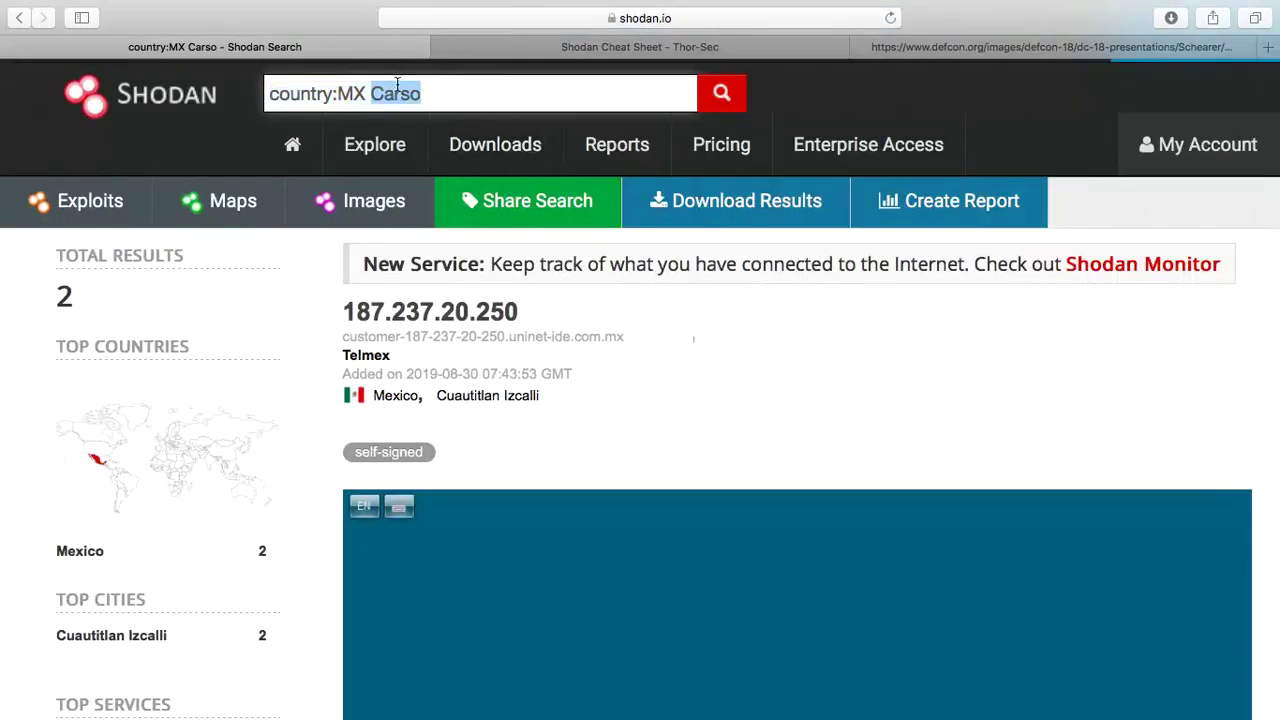Screen dimensions: 1280x720
Task: Click keyboard icon in remote screenshot
Action: [398, 507]
